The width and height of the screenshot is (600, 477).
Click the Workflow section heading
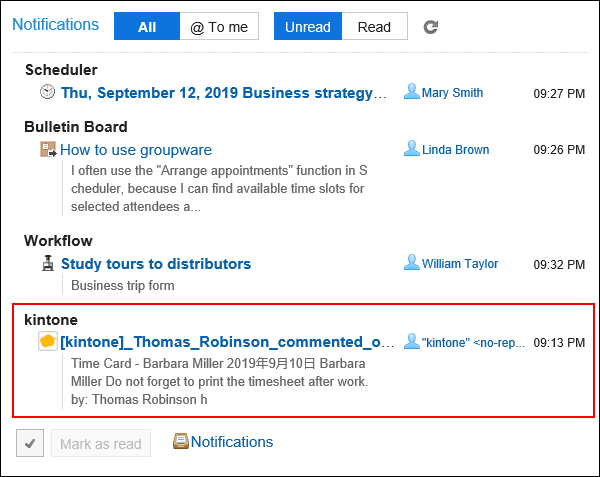[x=58, y=241]
